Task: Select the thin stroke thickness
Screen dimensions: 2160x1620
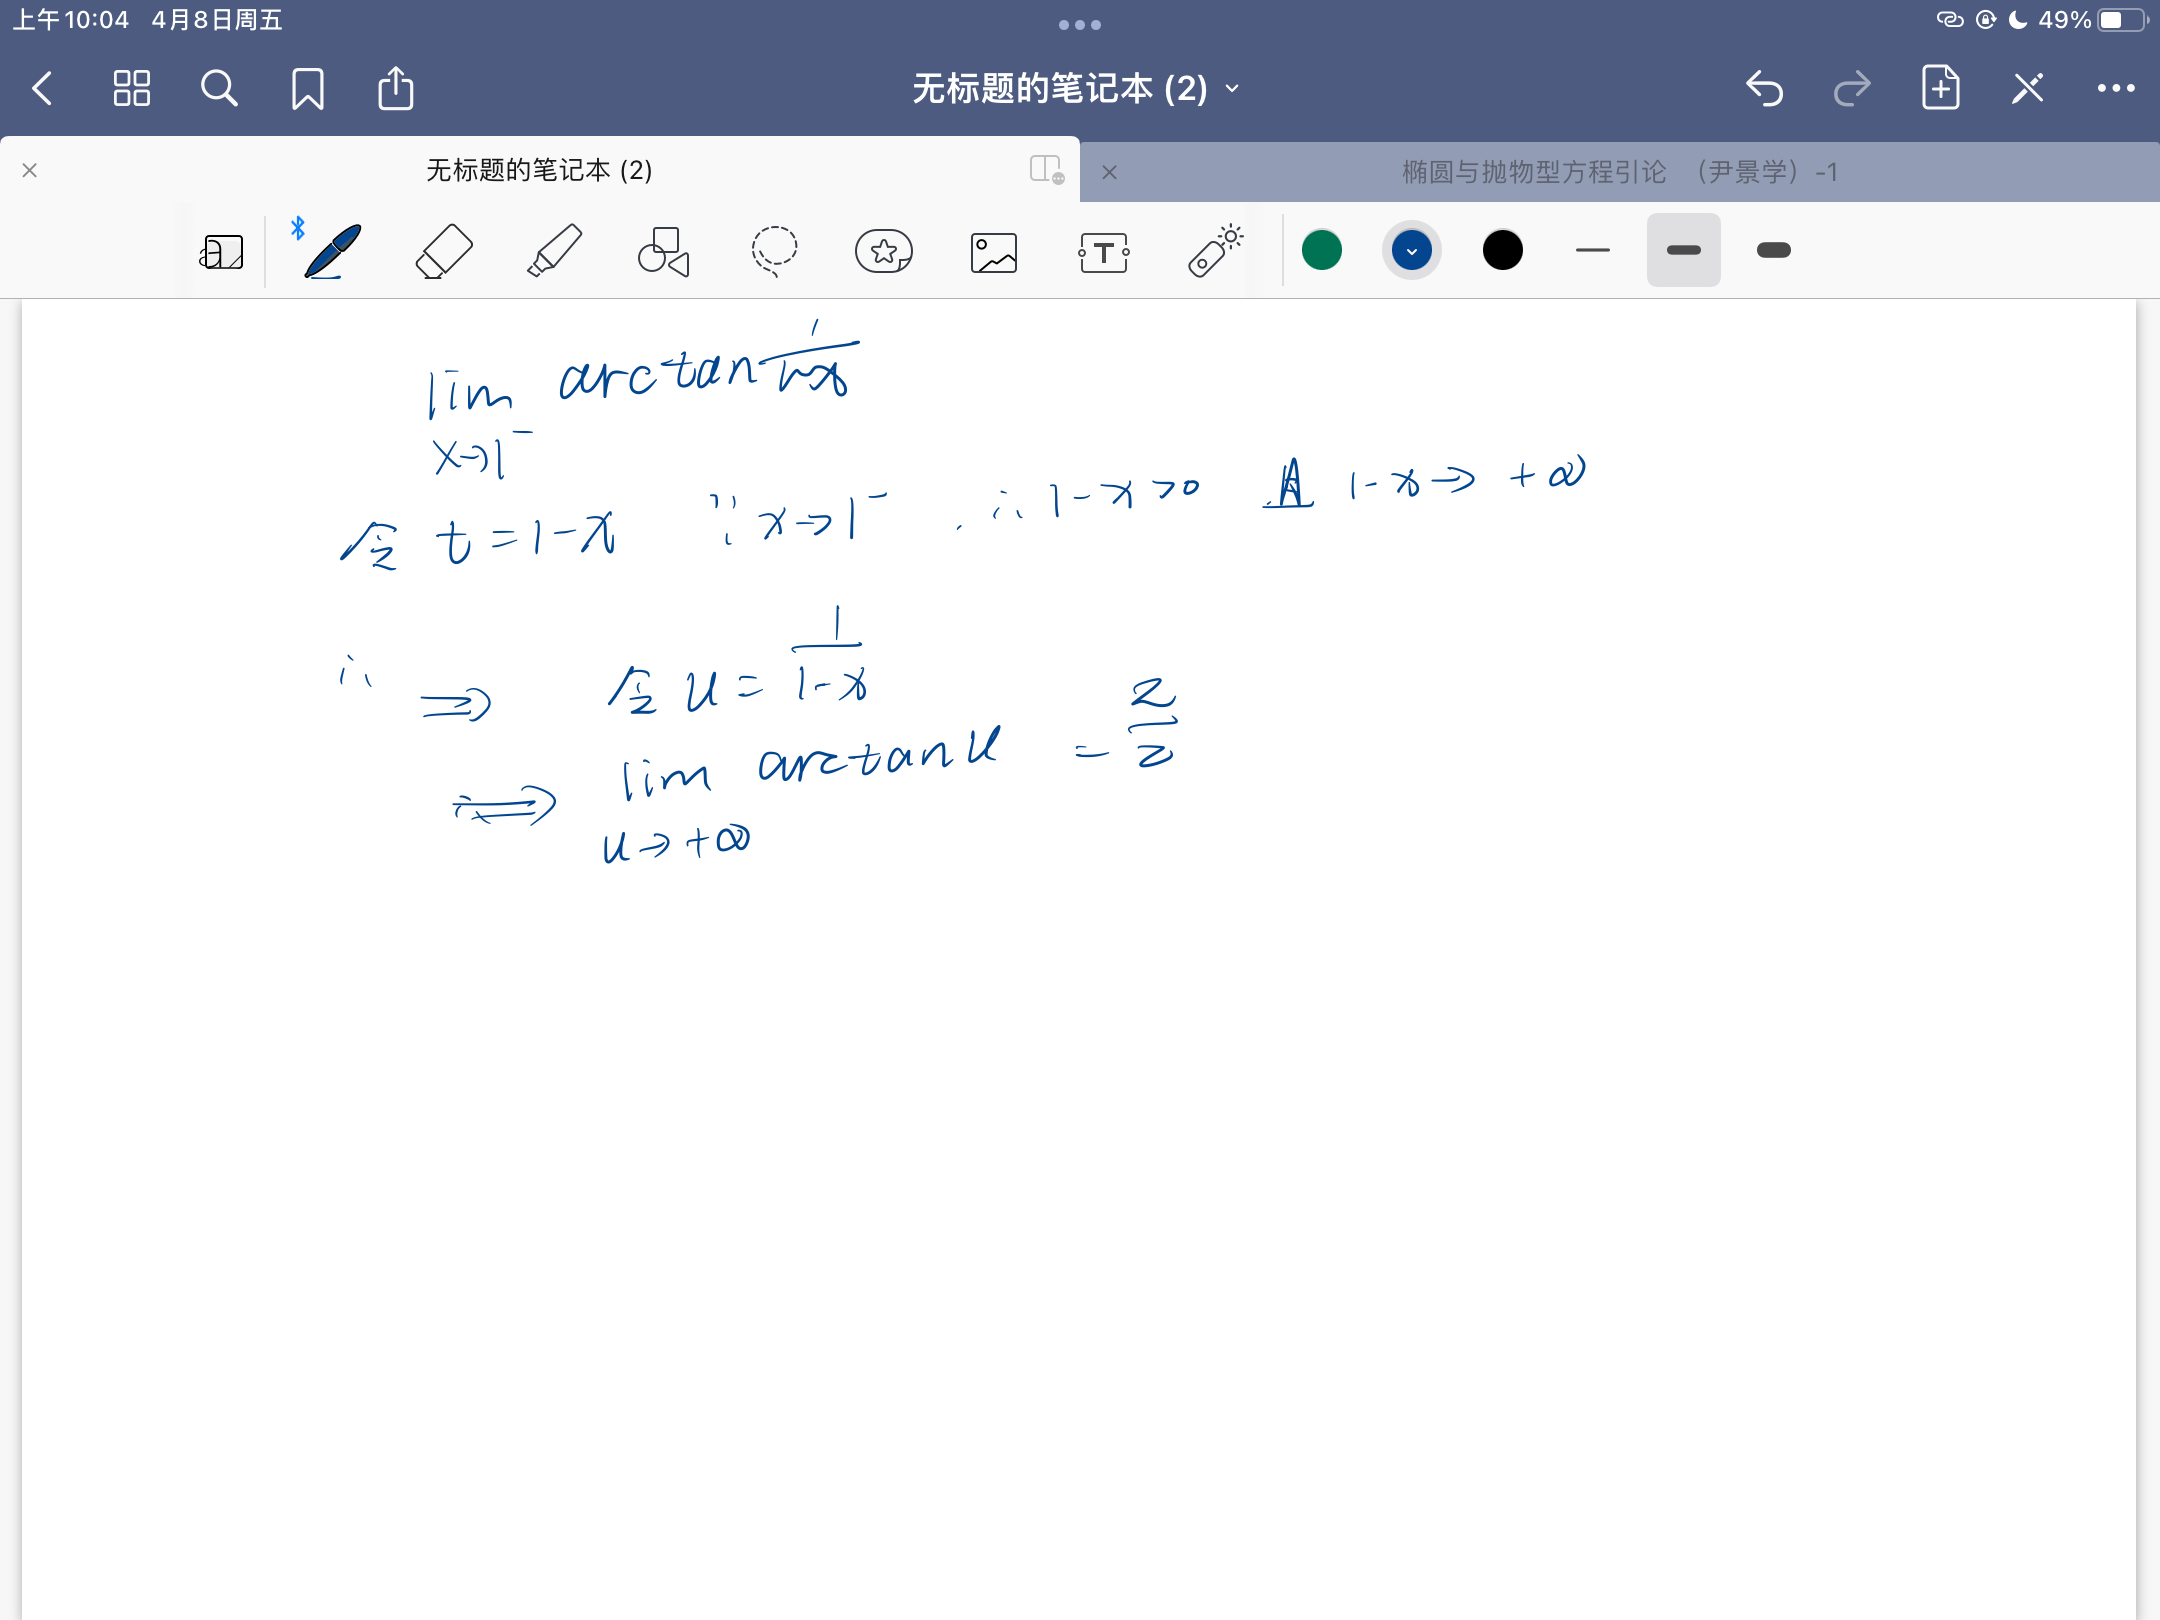Action: coord(1592,251)
